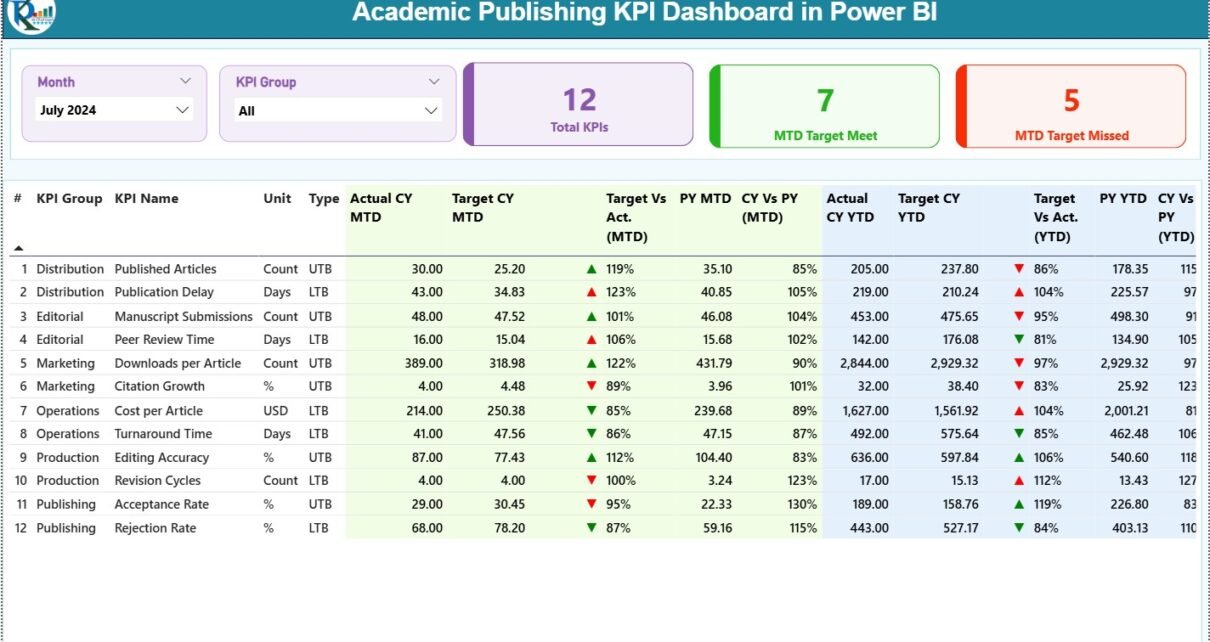Select the MTD Target Meet card
The height and width of the screenshot is (642, 1210).
point(825,106)
